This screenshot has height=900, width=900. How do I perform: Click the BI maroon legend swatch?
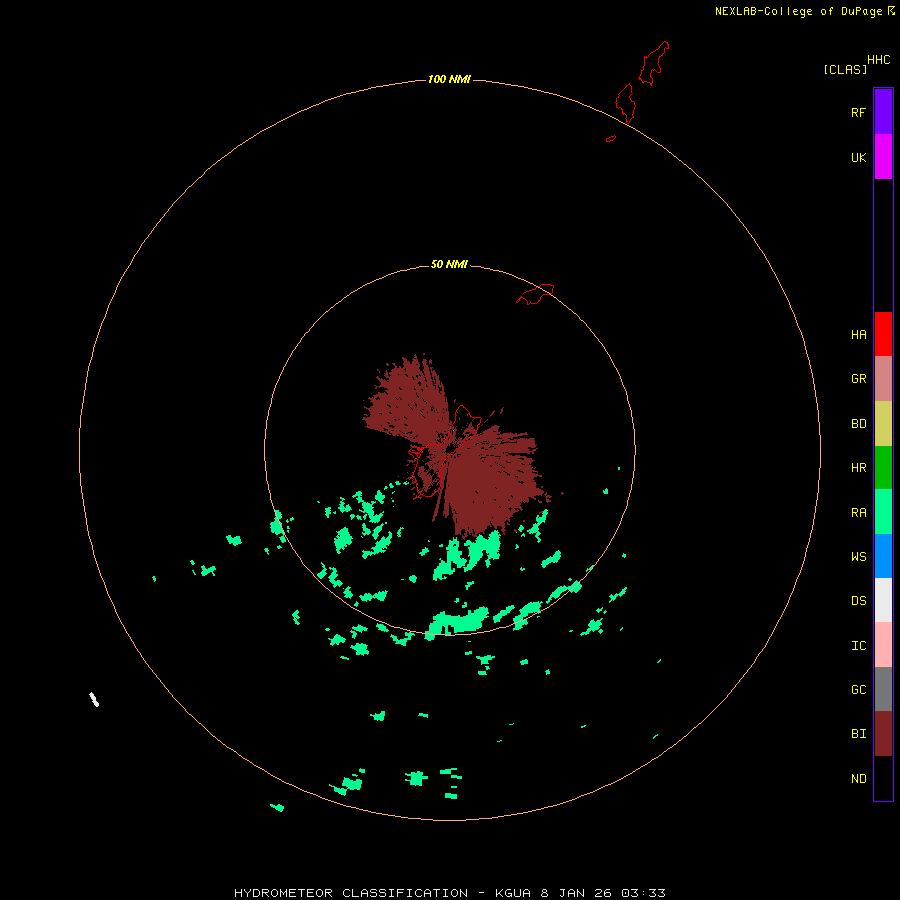[x=883, y=734]
